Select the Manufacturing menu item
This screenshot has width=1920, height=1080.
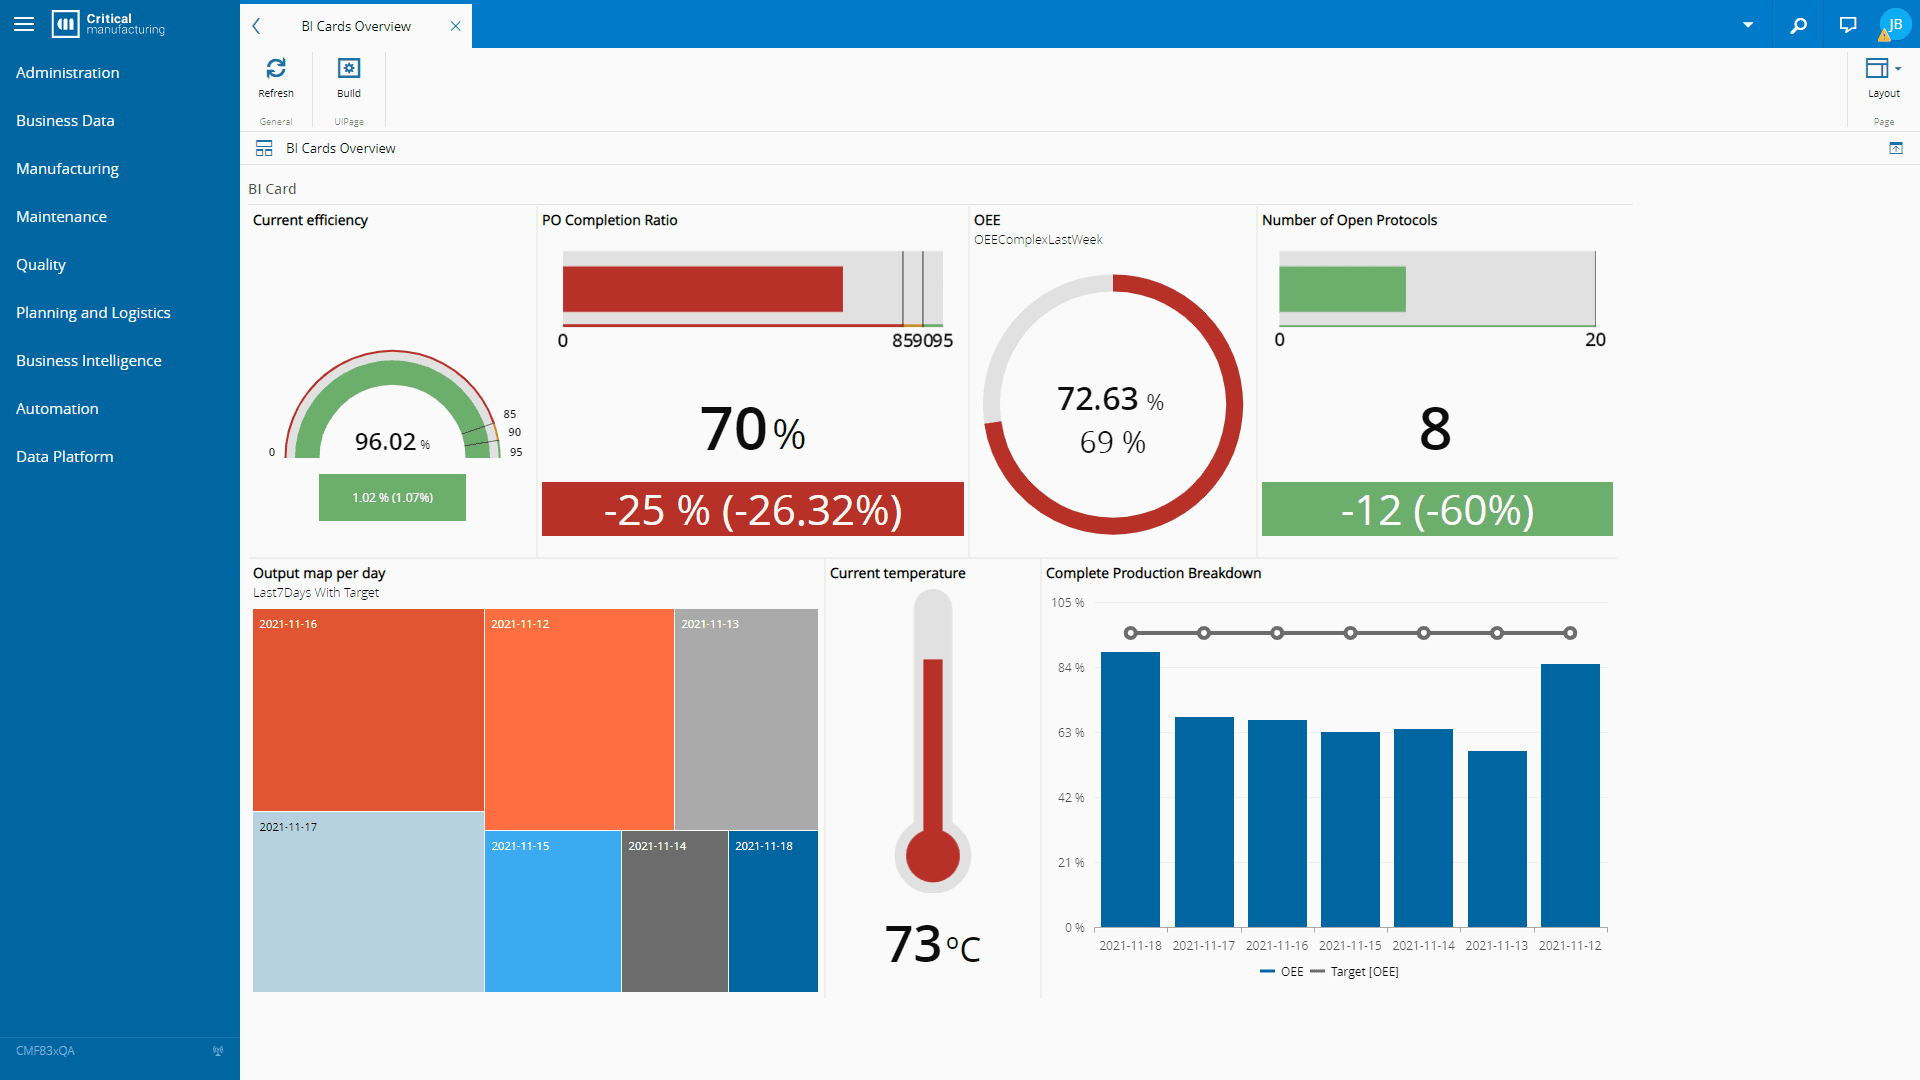click(x=67, y=169)
